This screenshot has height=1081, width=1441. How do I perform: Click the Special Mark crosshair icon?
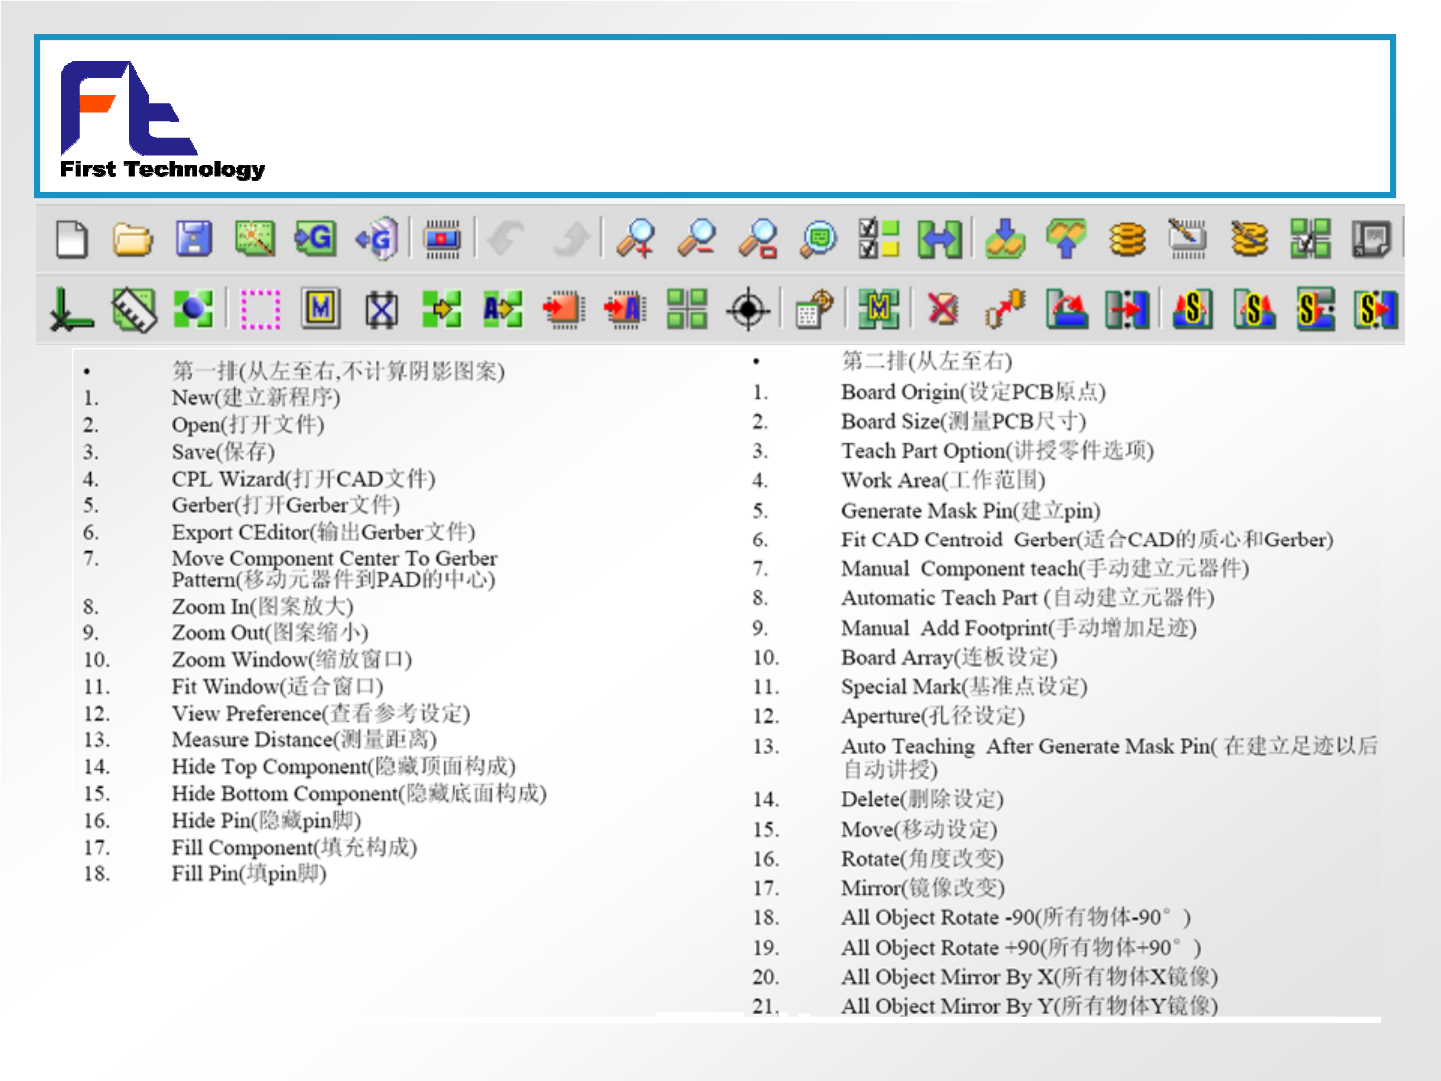coord(748,310)
